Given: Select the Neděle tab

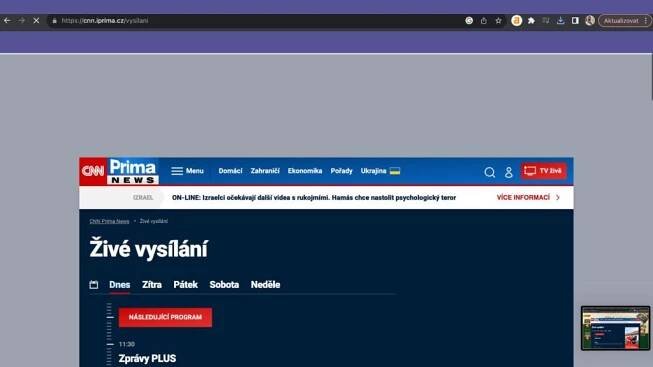Looking at the screenshot, I should pos(265,285).
